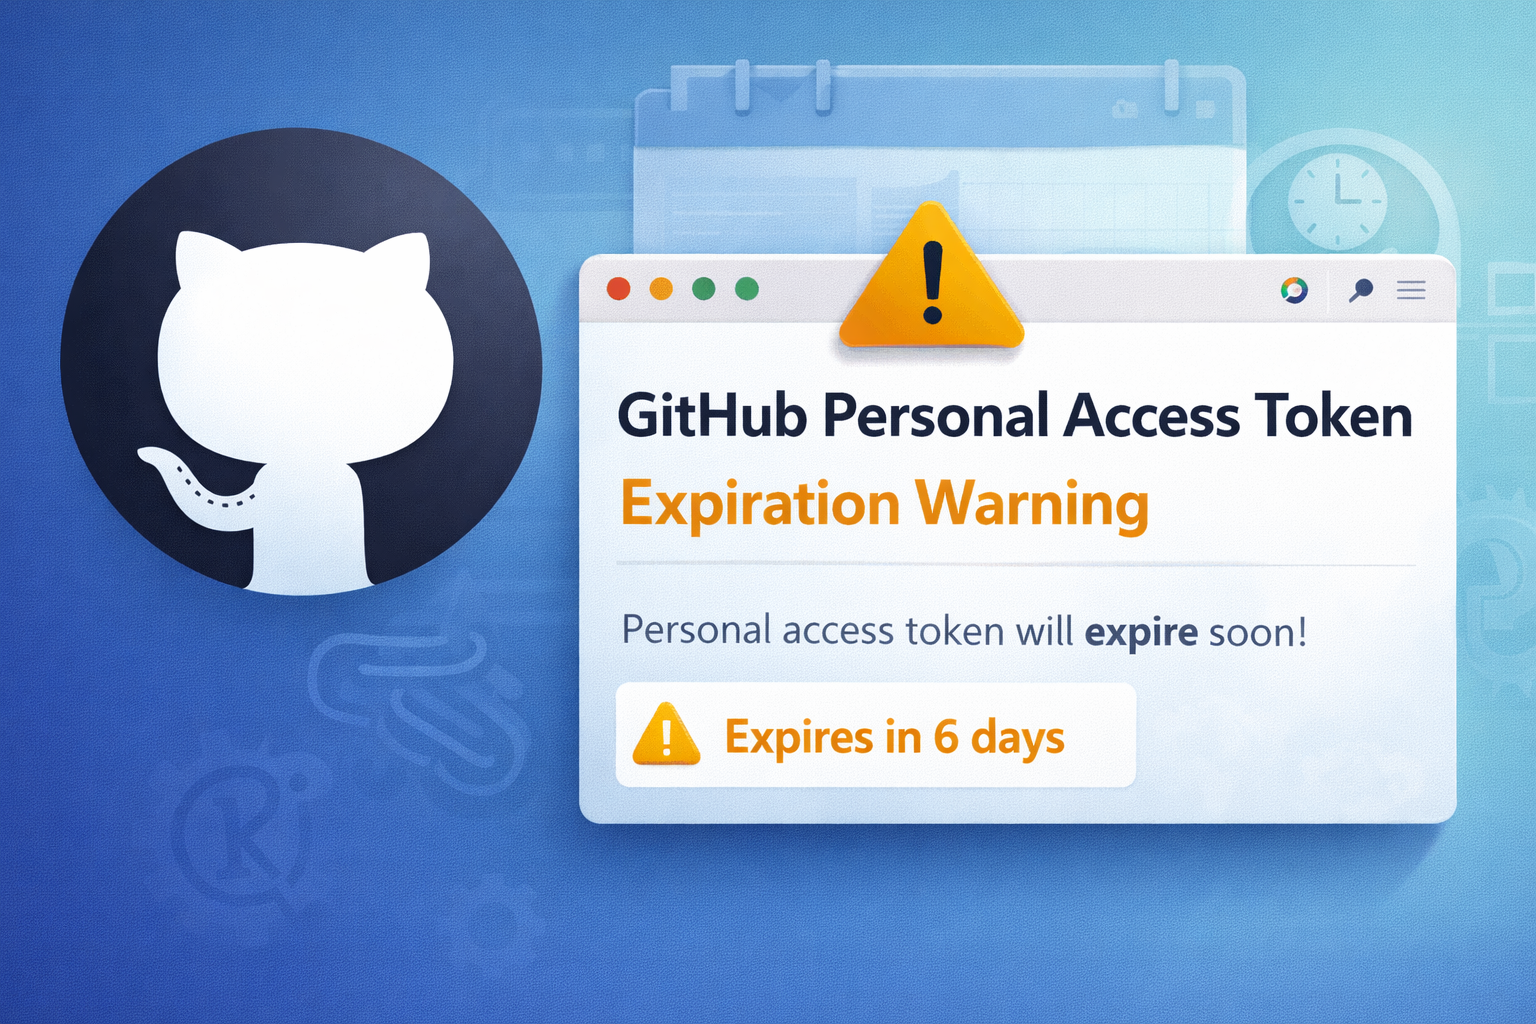Click the GitHub Octocat logo
This screenshot has width=1536, height=1024.
(301, 361)
